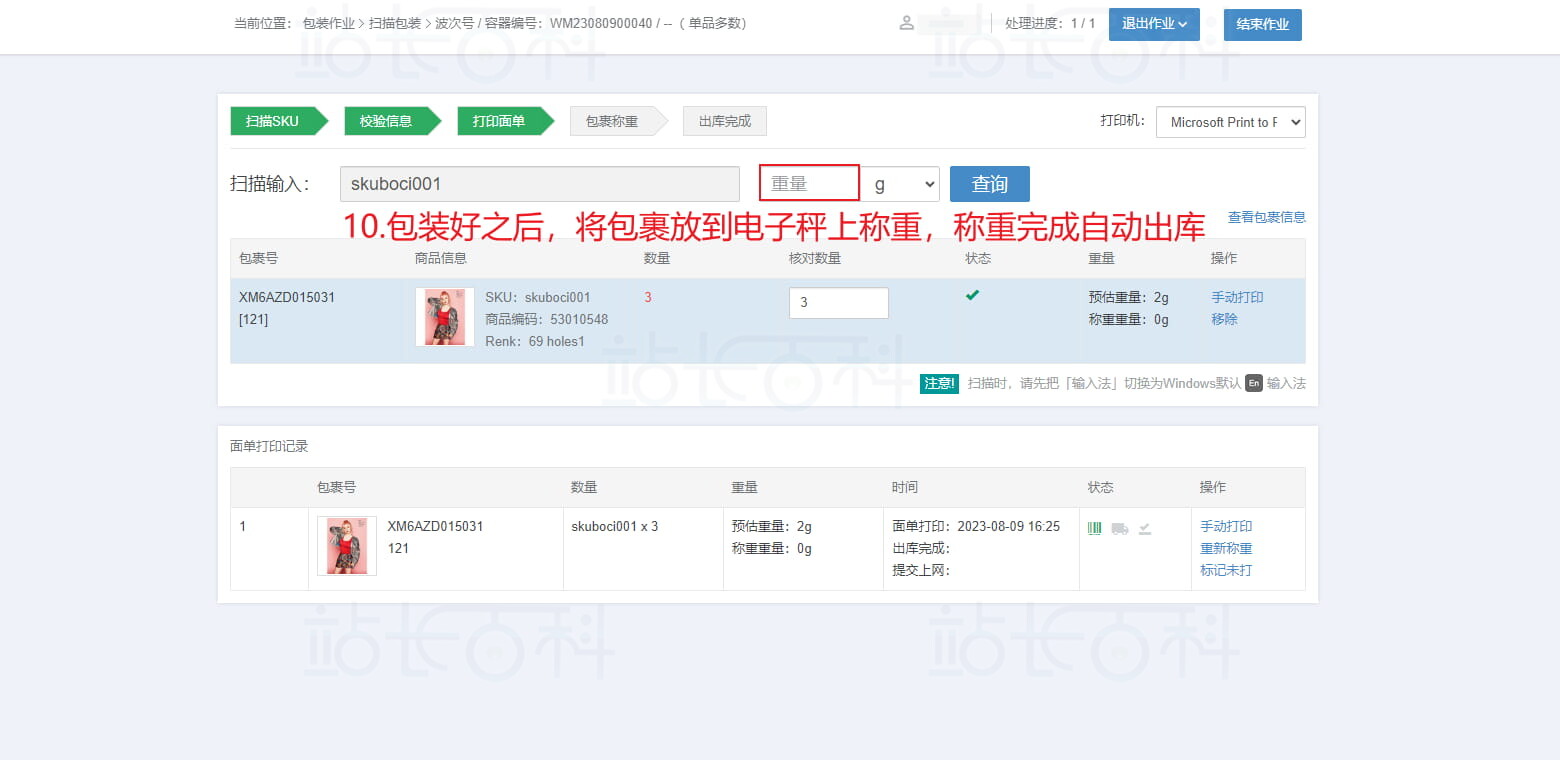This screenshot has height=760, width=1560.
Task: Open the 退出作业 dropdown menu
Action: (1153, 24)
